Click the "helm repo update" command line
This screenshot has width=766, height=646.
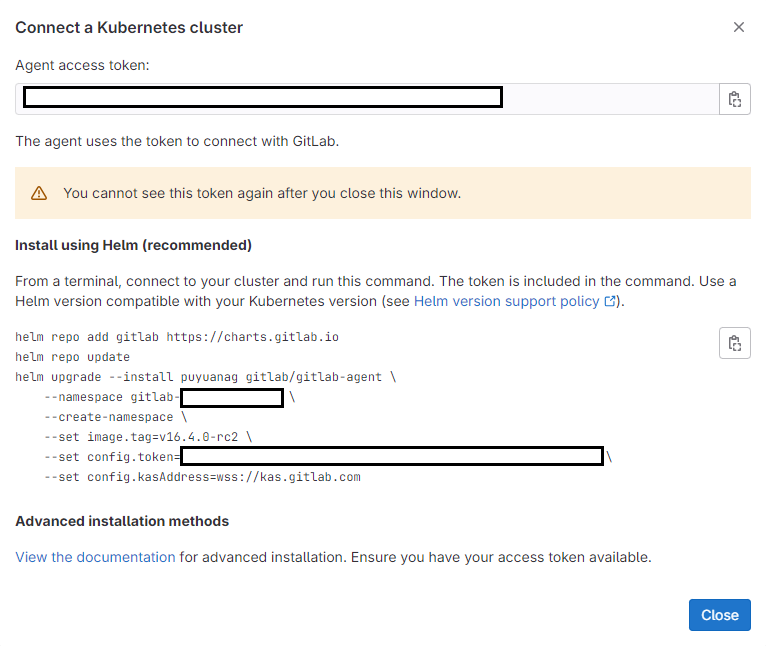[72, 357]
